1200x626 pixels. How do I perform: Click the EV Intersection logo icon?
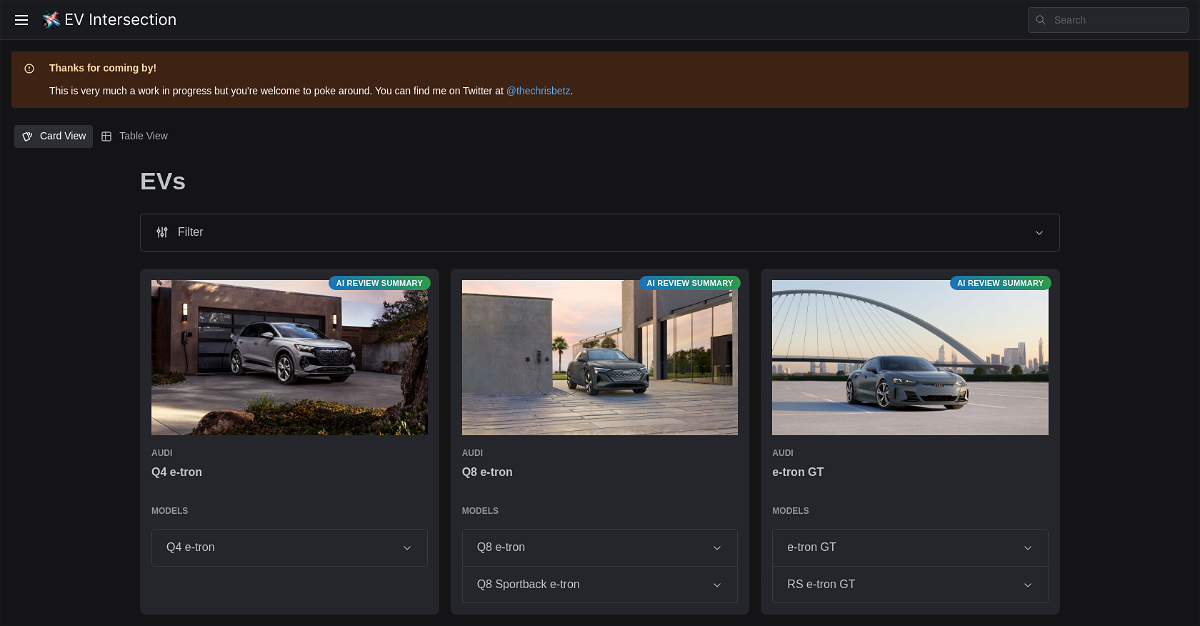click(x=51, y=20)
